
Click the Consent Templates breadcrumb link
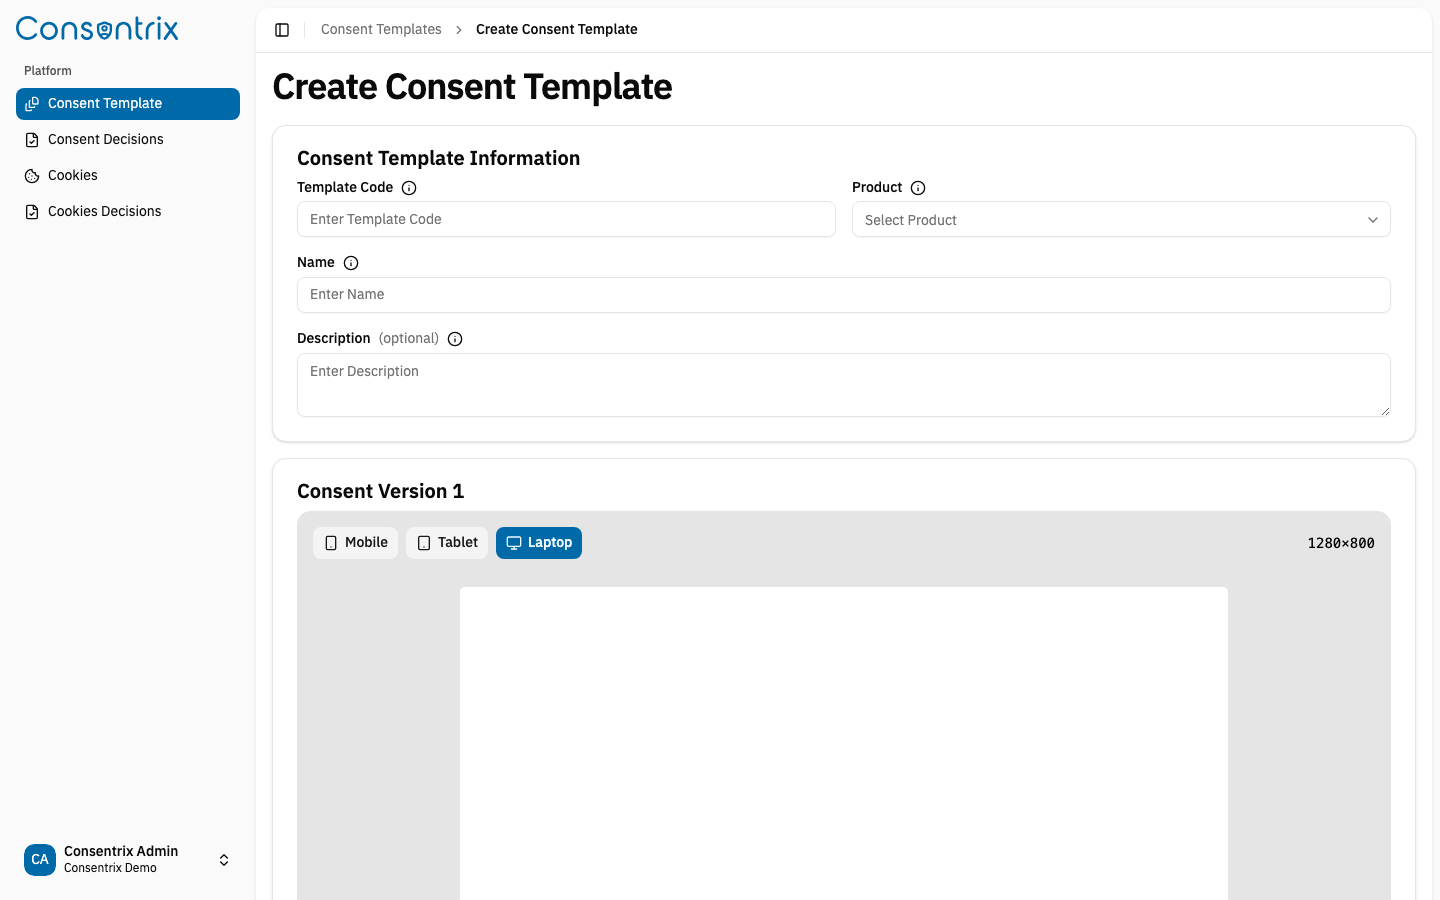pos(381,30)
